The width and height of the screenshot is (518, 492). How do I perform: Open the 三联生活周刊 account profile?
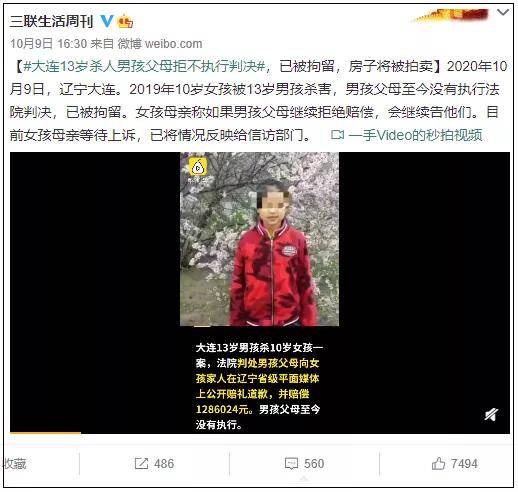[51, 21]
